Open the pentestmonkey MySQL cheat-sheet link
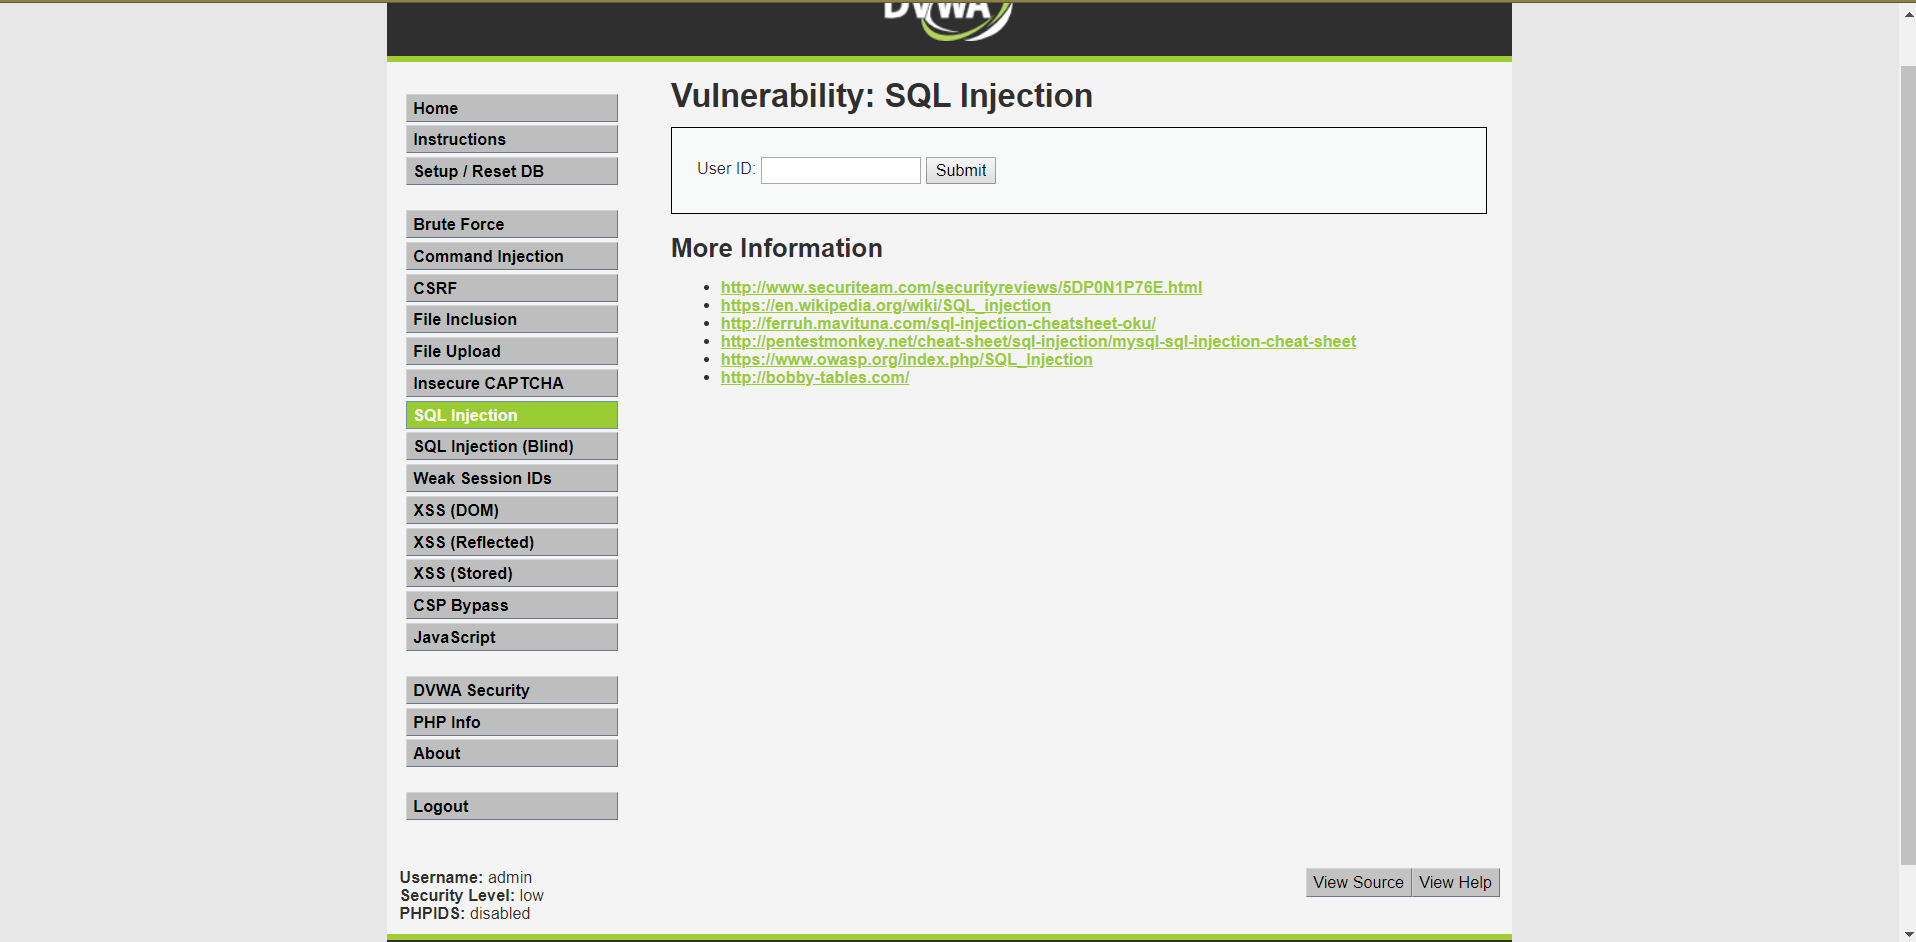Screen dimensions: 1916x942 pos(1038,341)
